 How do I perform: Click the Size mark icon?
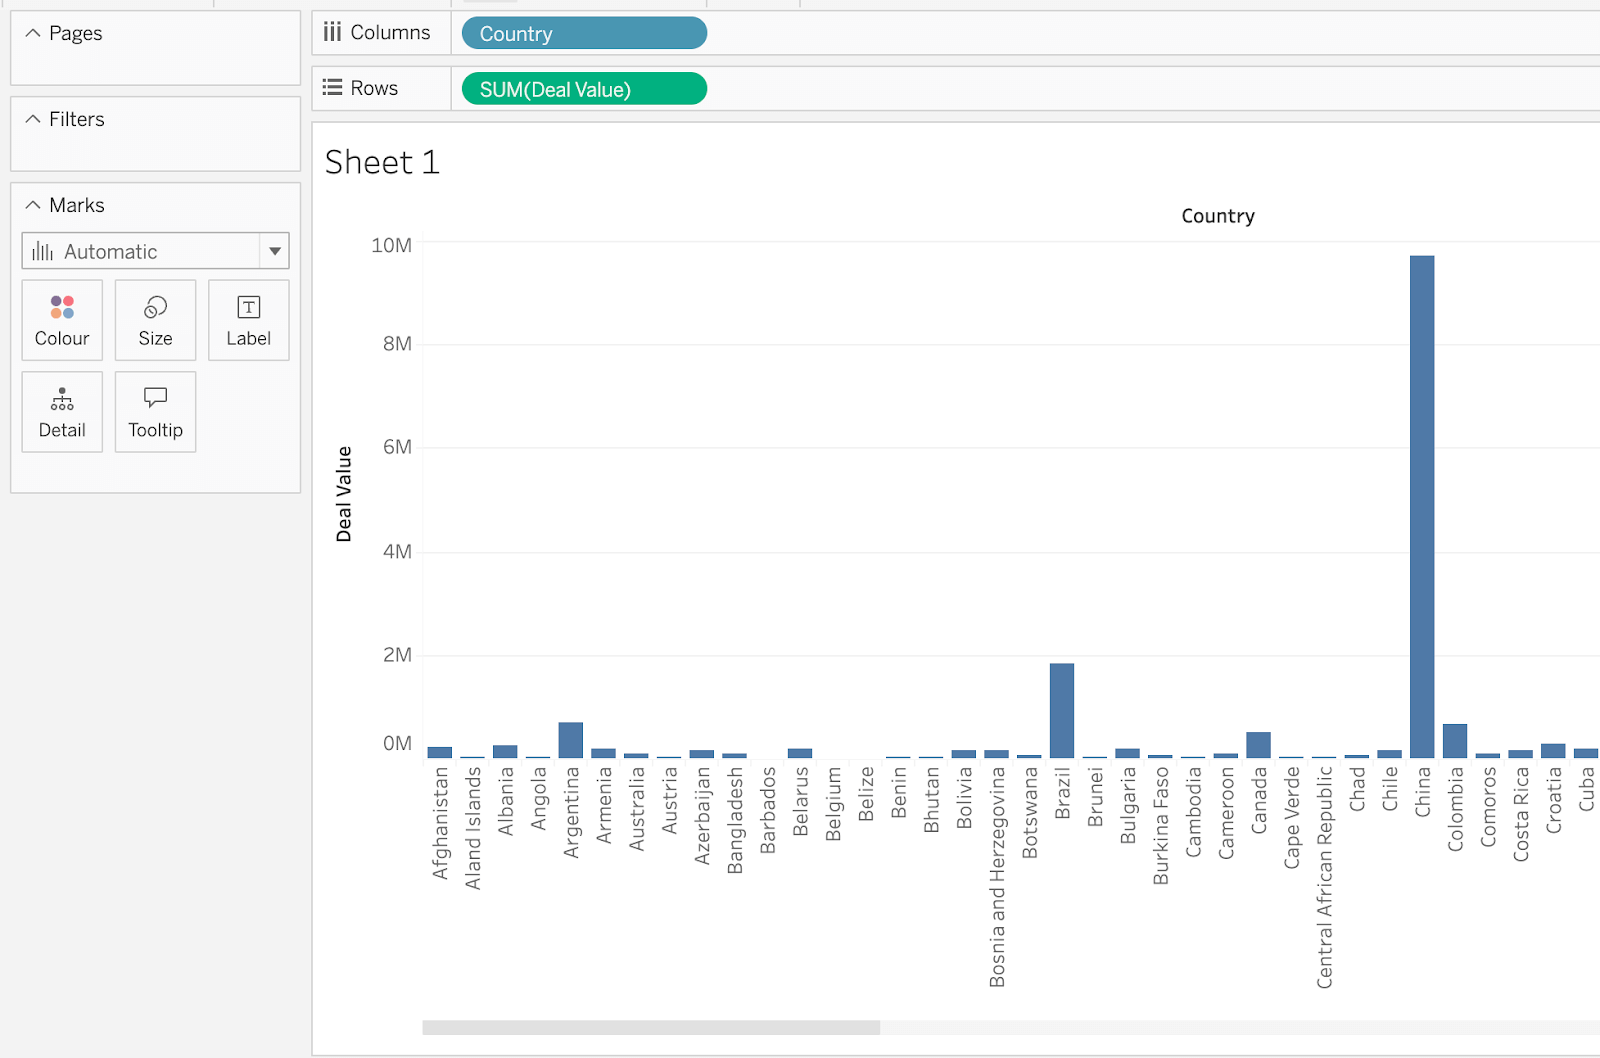[x=155, y=319]
